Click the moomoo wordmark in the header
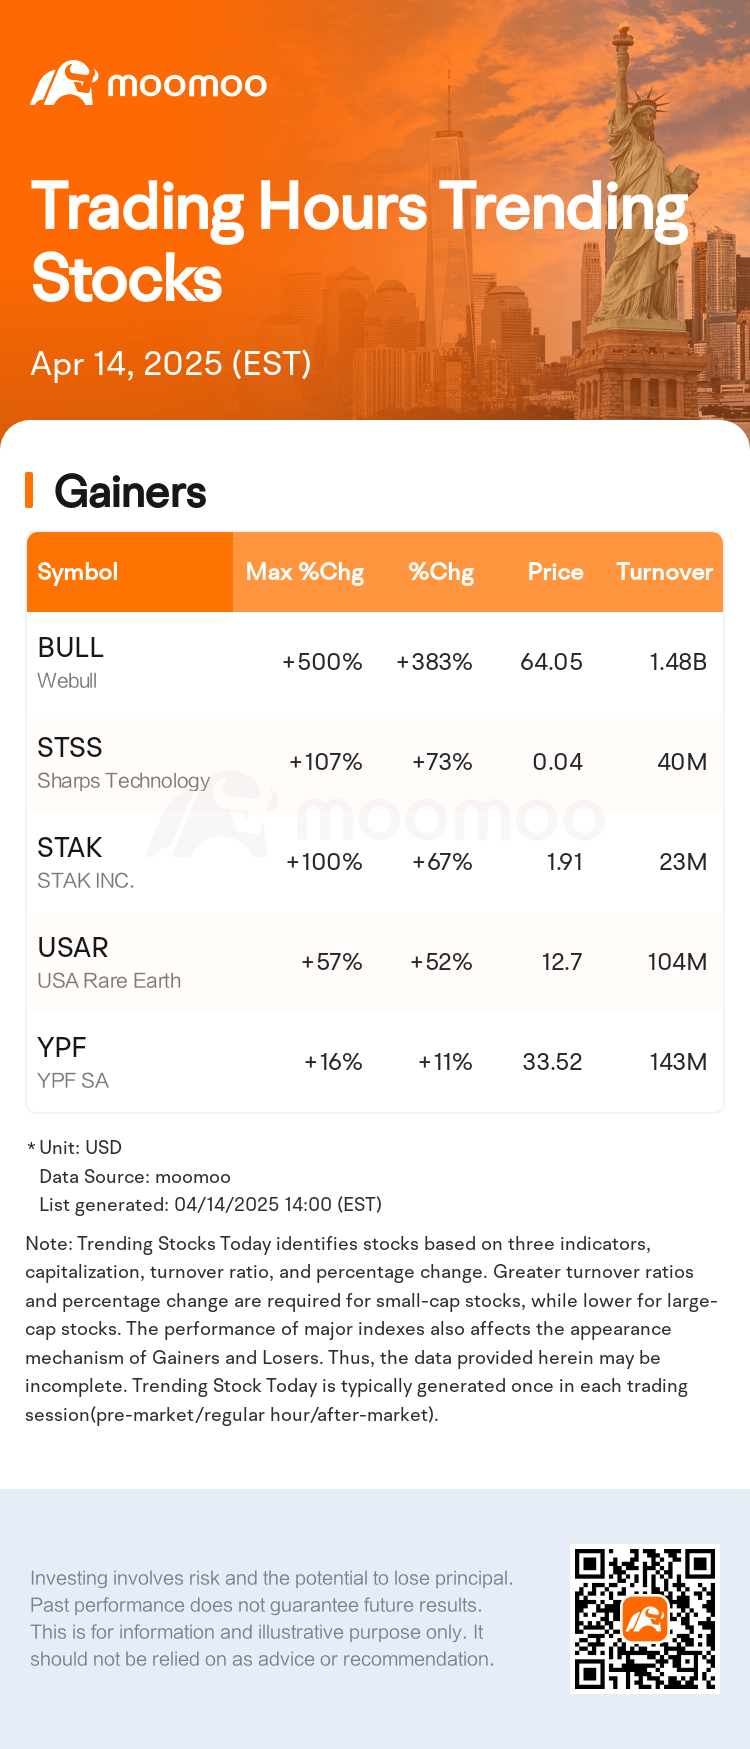The width and height of the screenshot is (750, 1749). click(187, 85)
